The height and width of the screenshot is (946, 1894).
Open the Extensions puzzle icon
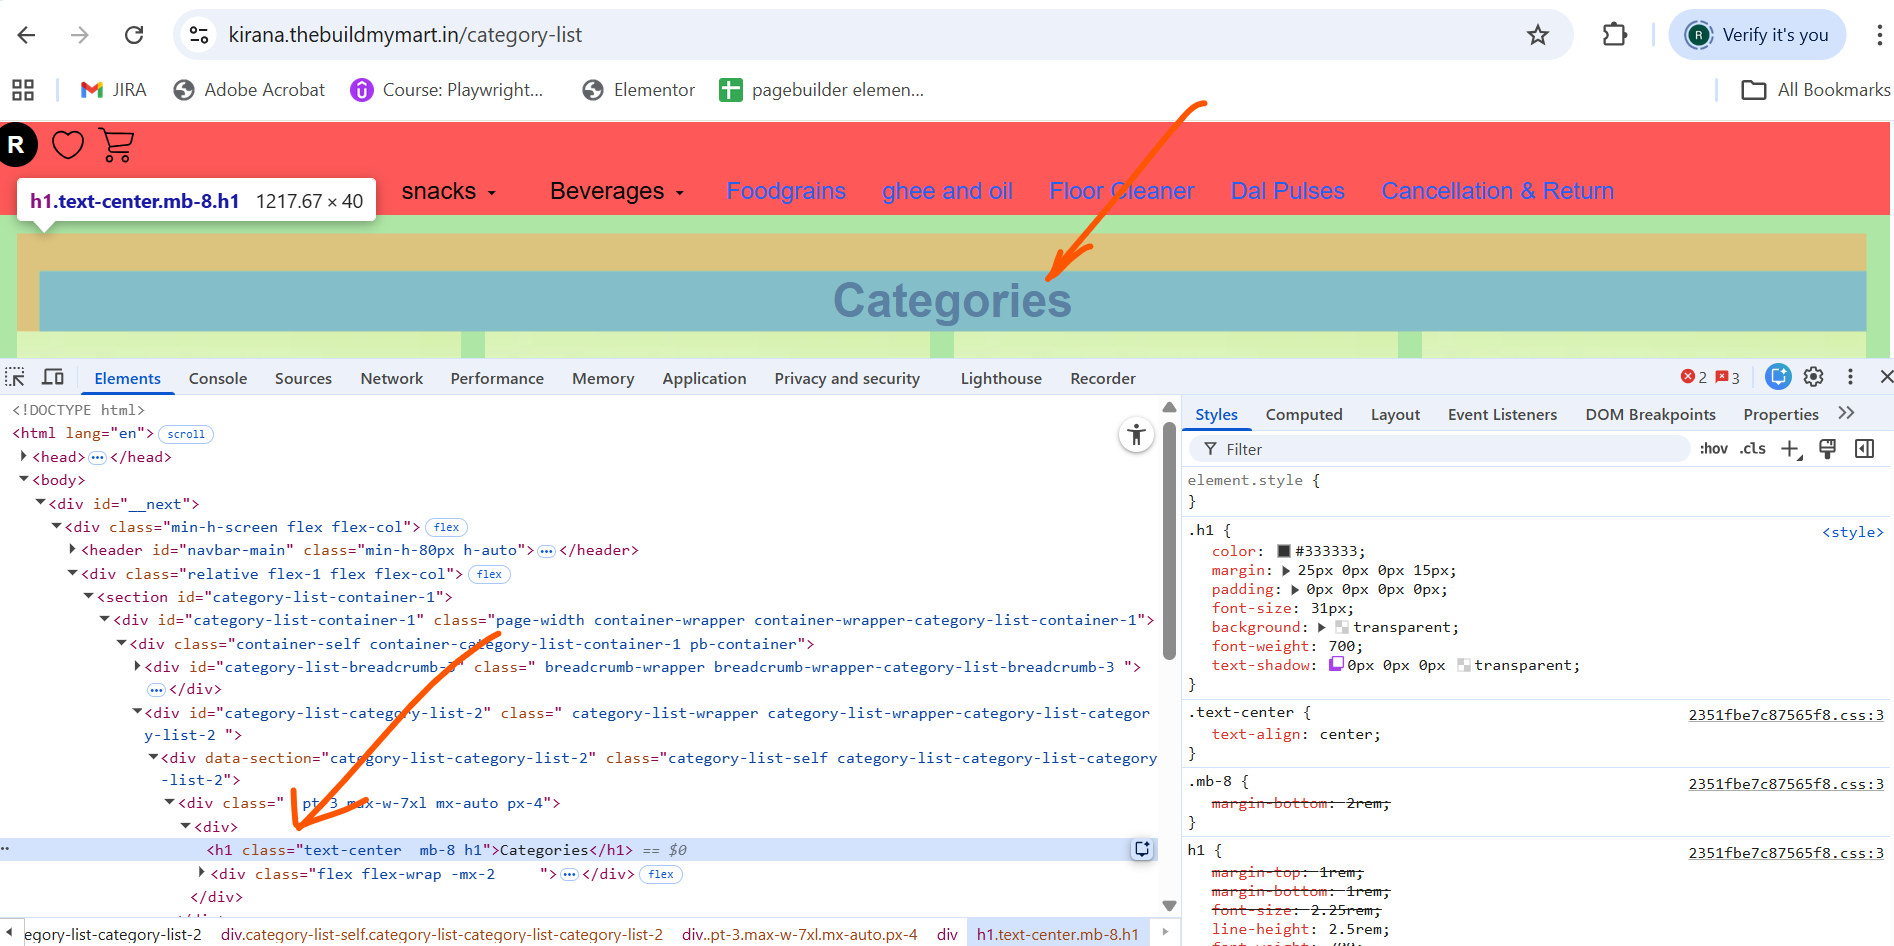(x=1614, y=35)
